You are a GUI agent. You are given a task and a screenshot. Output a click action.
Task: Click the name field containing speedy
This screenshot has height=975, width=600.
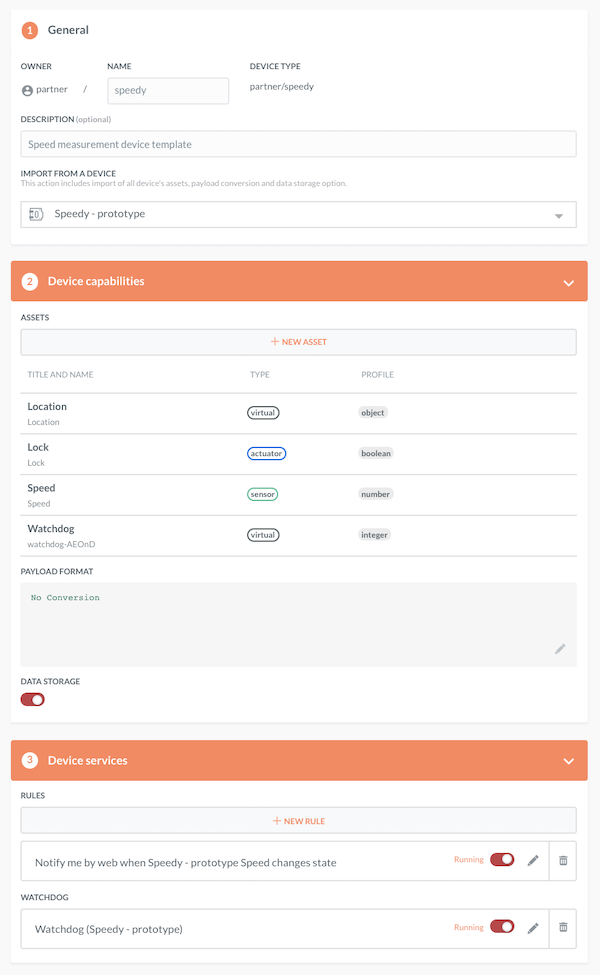click(x=167, y=90)
